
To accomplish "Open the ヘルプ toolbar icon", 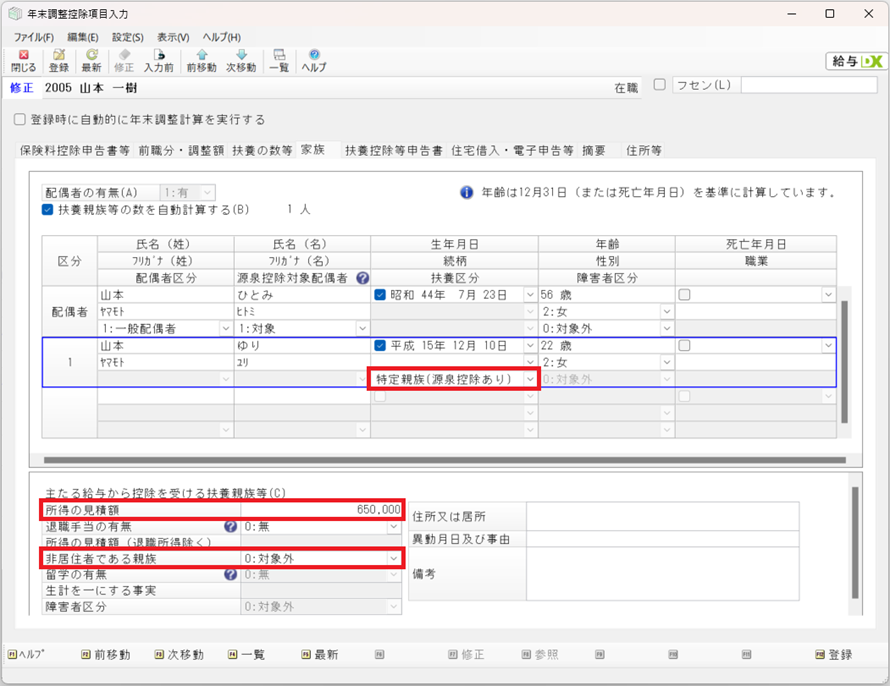I will coord(314,60).
